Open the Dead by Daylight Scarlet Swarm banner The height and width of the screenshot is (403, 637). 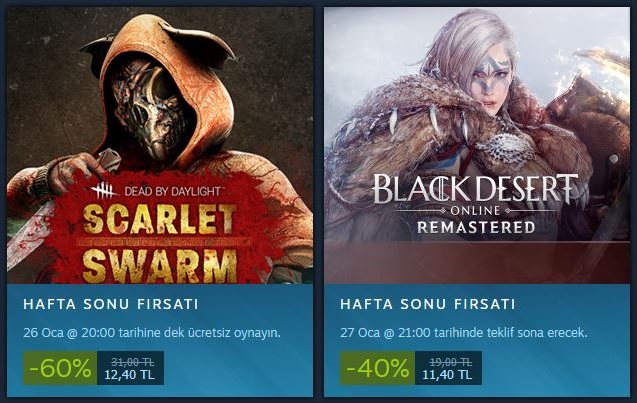coord(160,145)
